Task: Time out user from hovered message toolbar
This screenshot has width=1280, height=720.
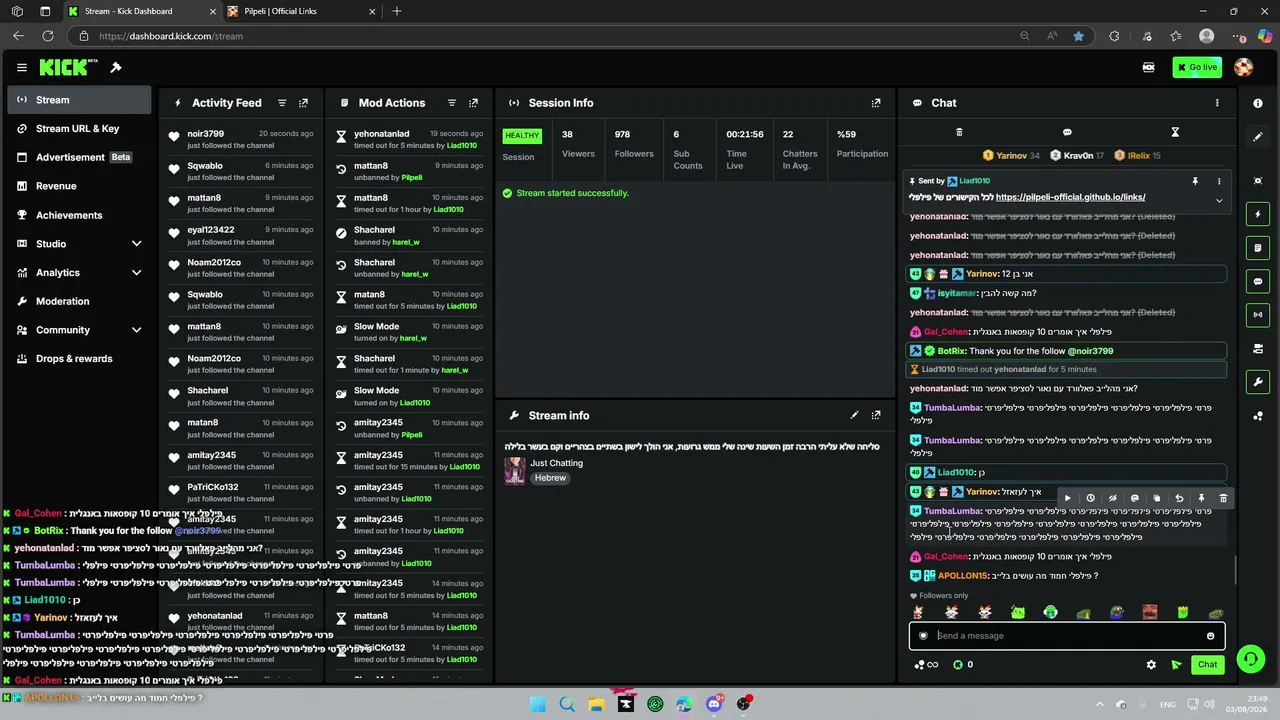Action: 1090,498
